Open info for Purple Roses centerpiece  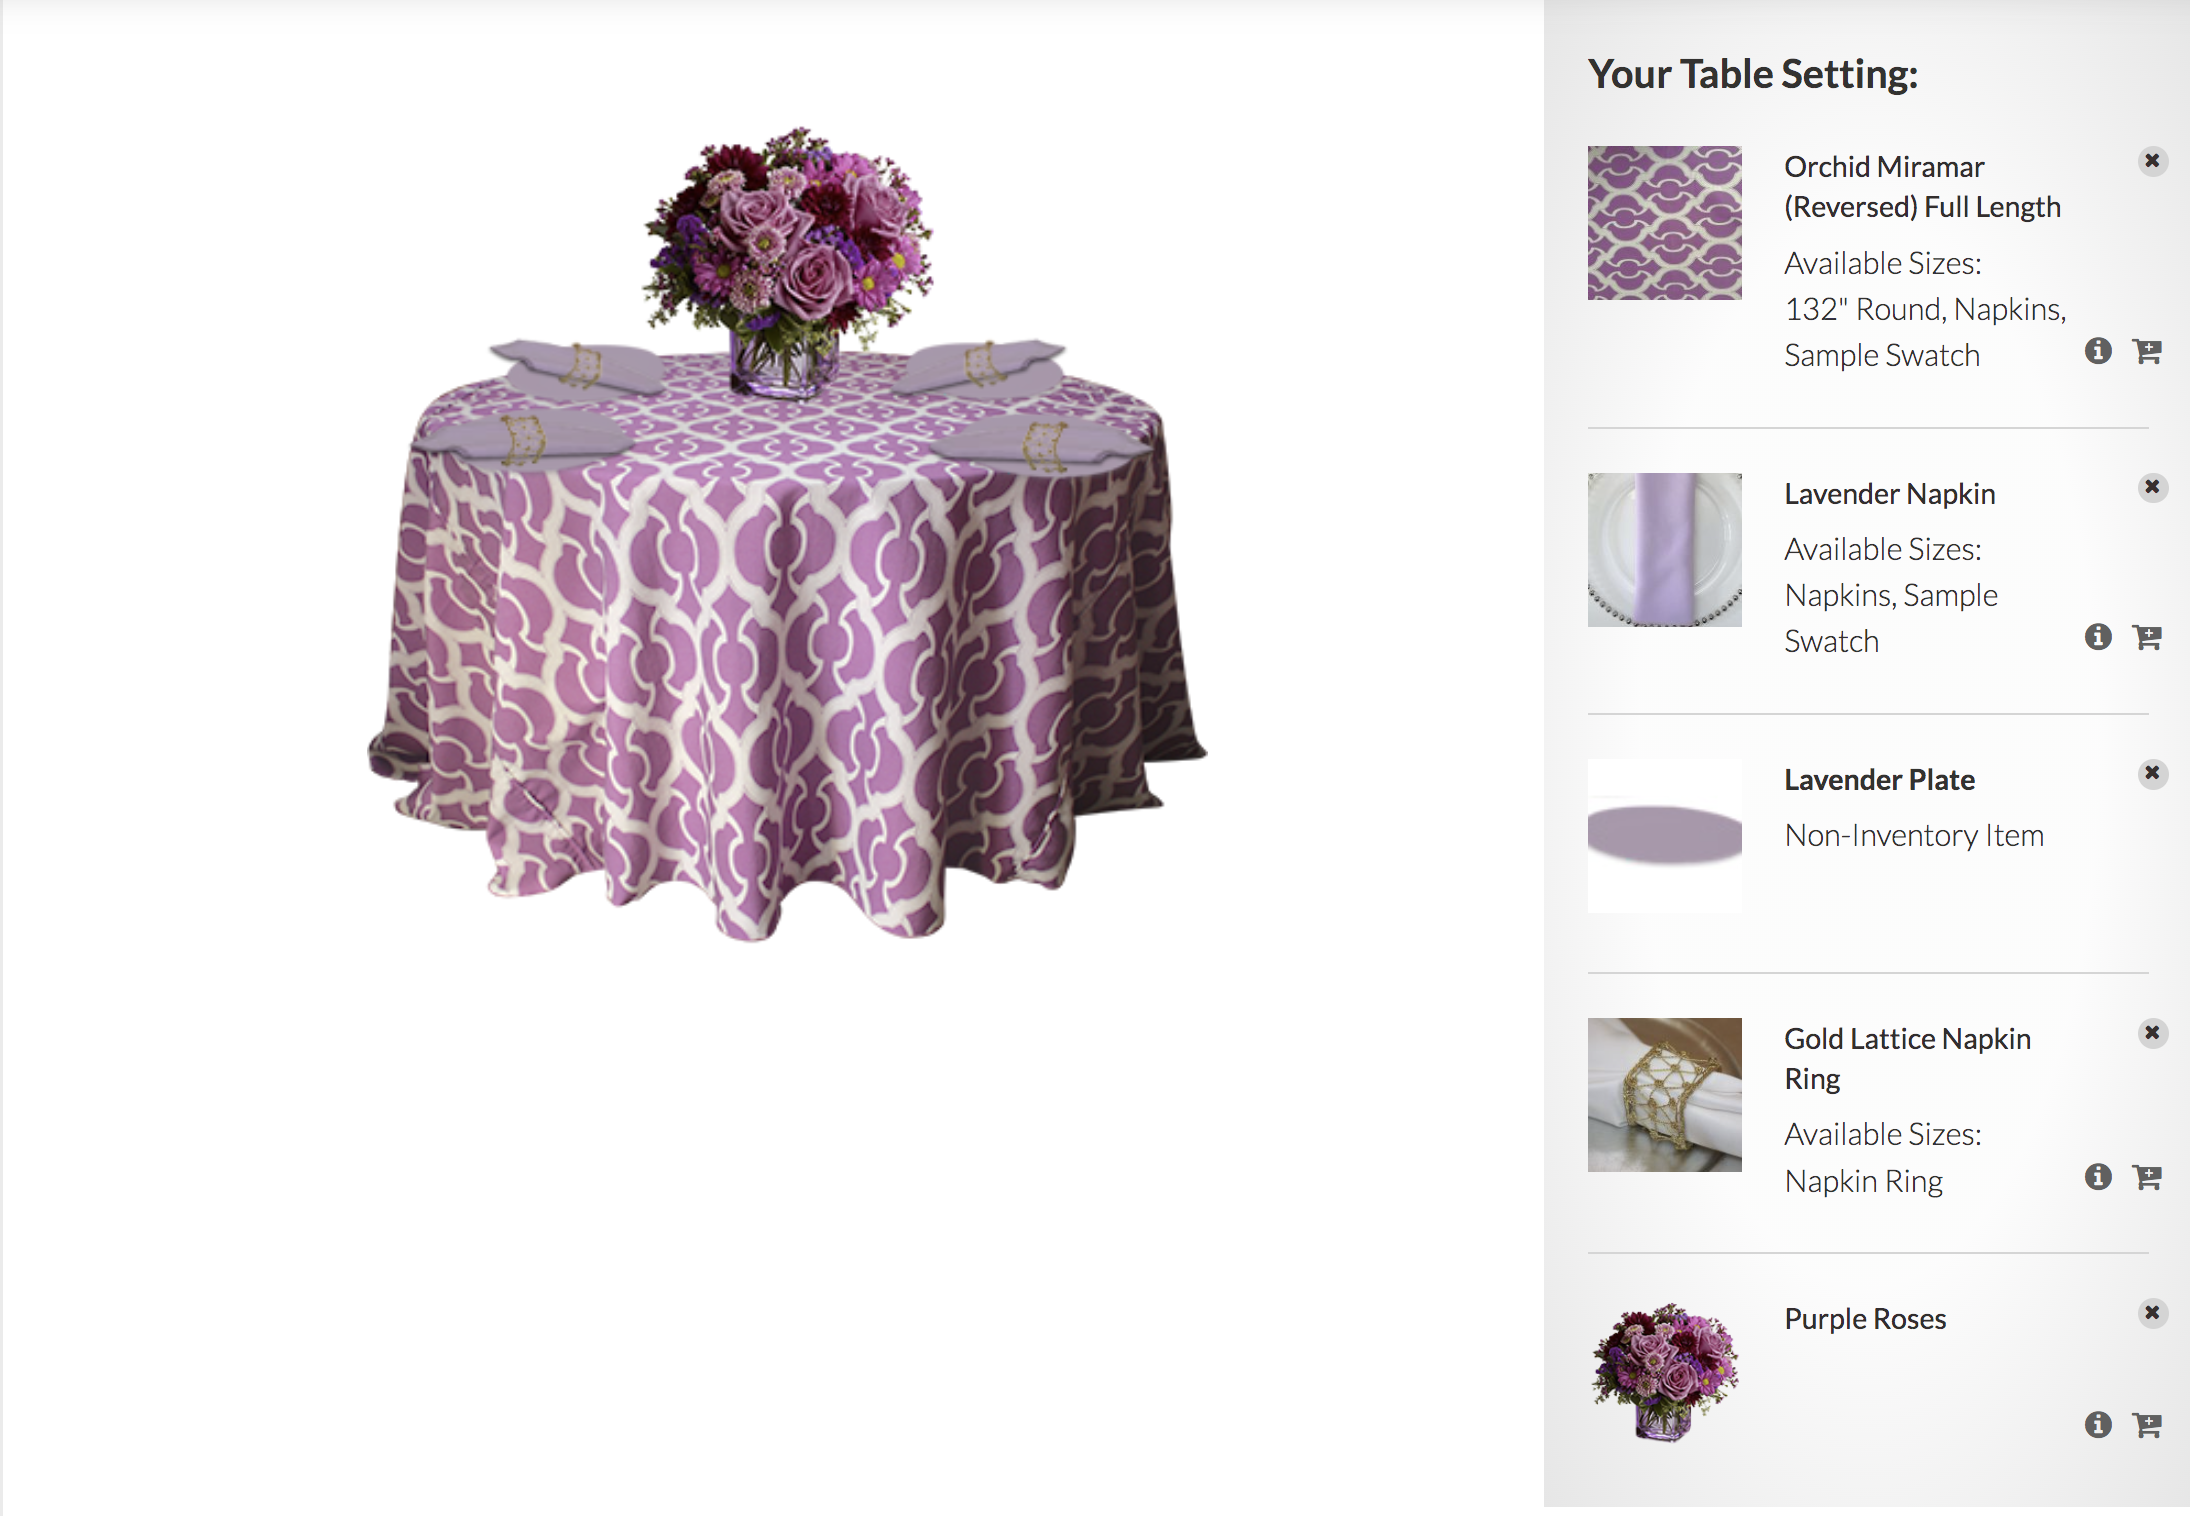[x=2098, y=1425]
